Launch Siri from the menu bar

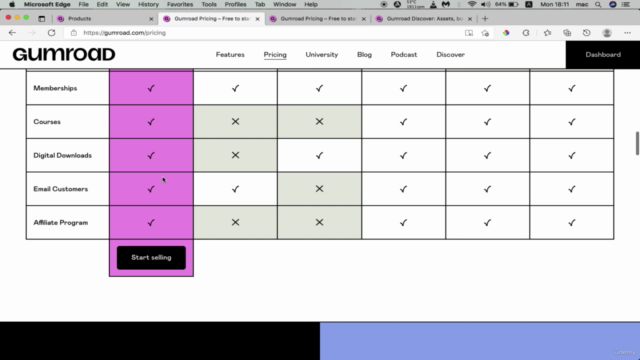tap(613, 4)
